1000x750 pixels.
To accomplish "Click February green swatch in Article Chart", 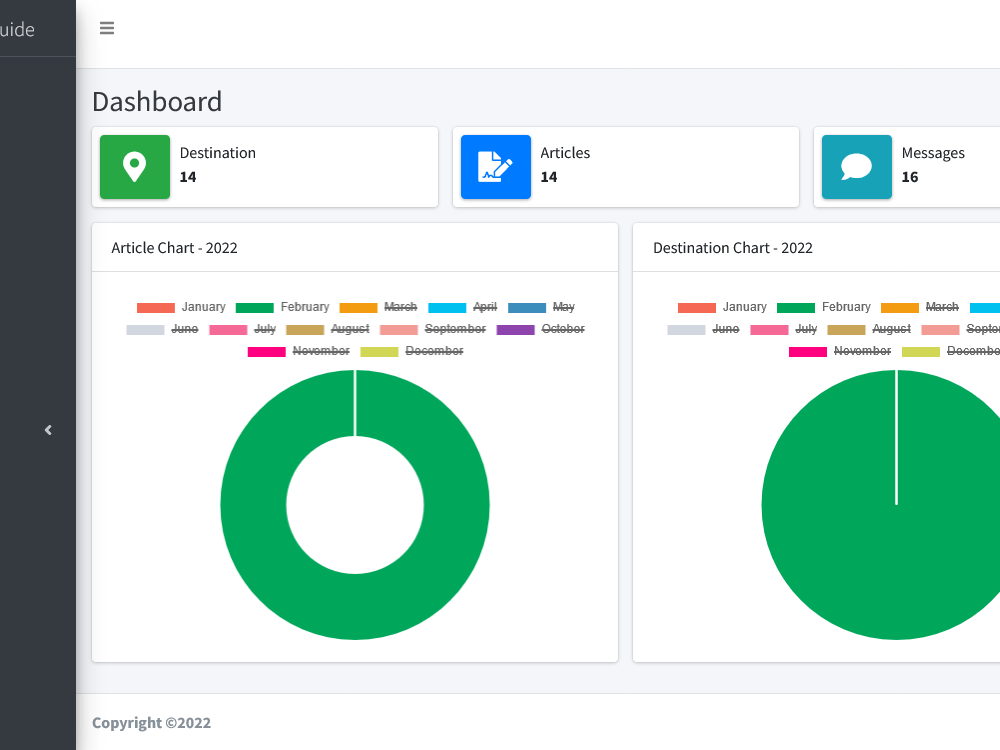I will point(254,307).
